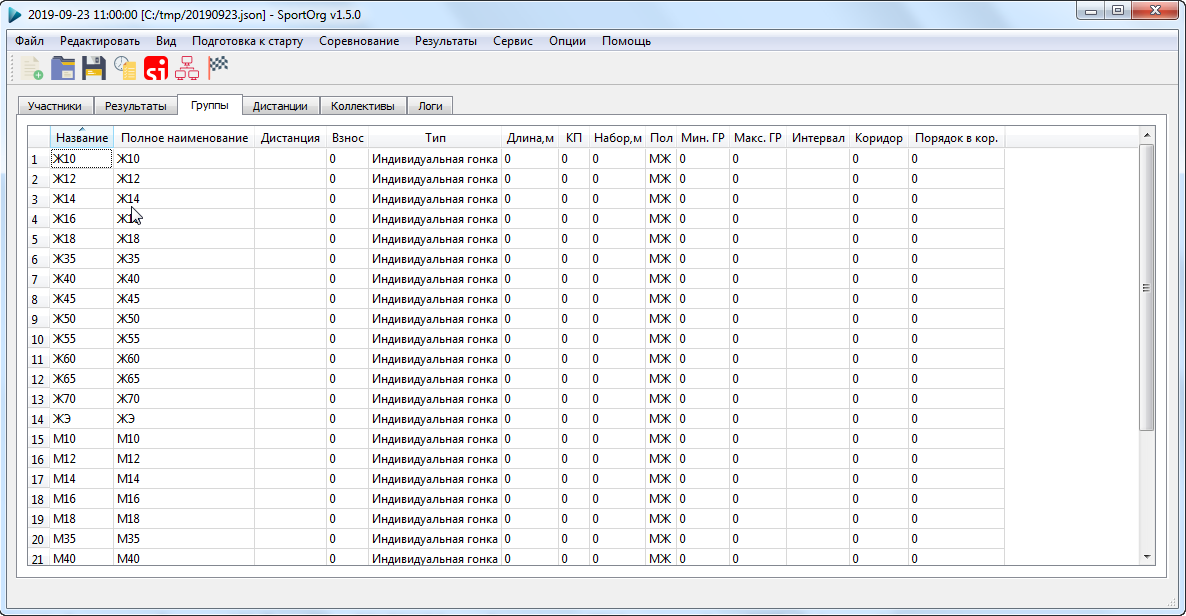Click Индивидуальная гонка in the М16 row
Image resolution: width=1186 pixels, height=616 pixels.
pyautogui.click(x=435, y=499)
